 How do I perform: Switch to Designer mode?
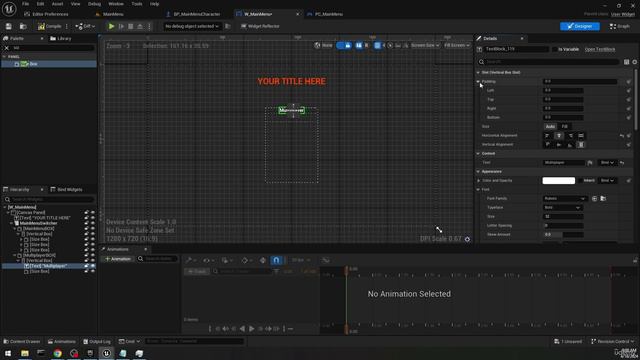(580, 26)
